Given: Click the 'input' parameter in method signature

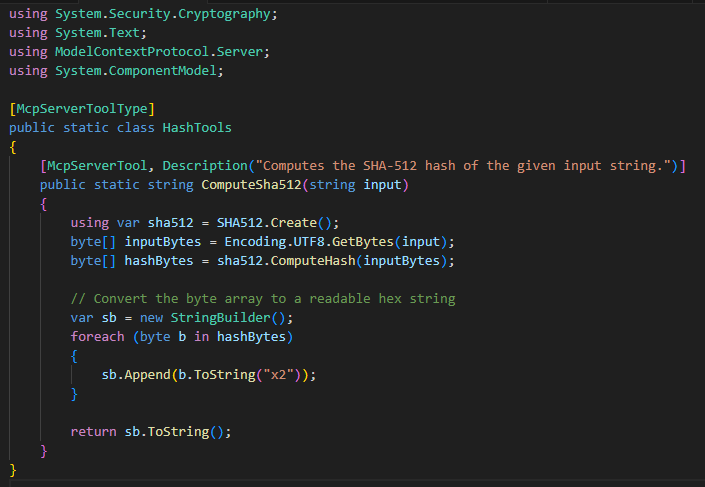Looking at the screenshot, I should pos(382,185).
